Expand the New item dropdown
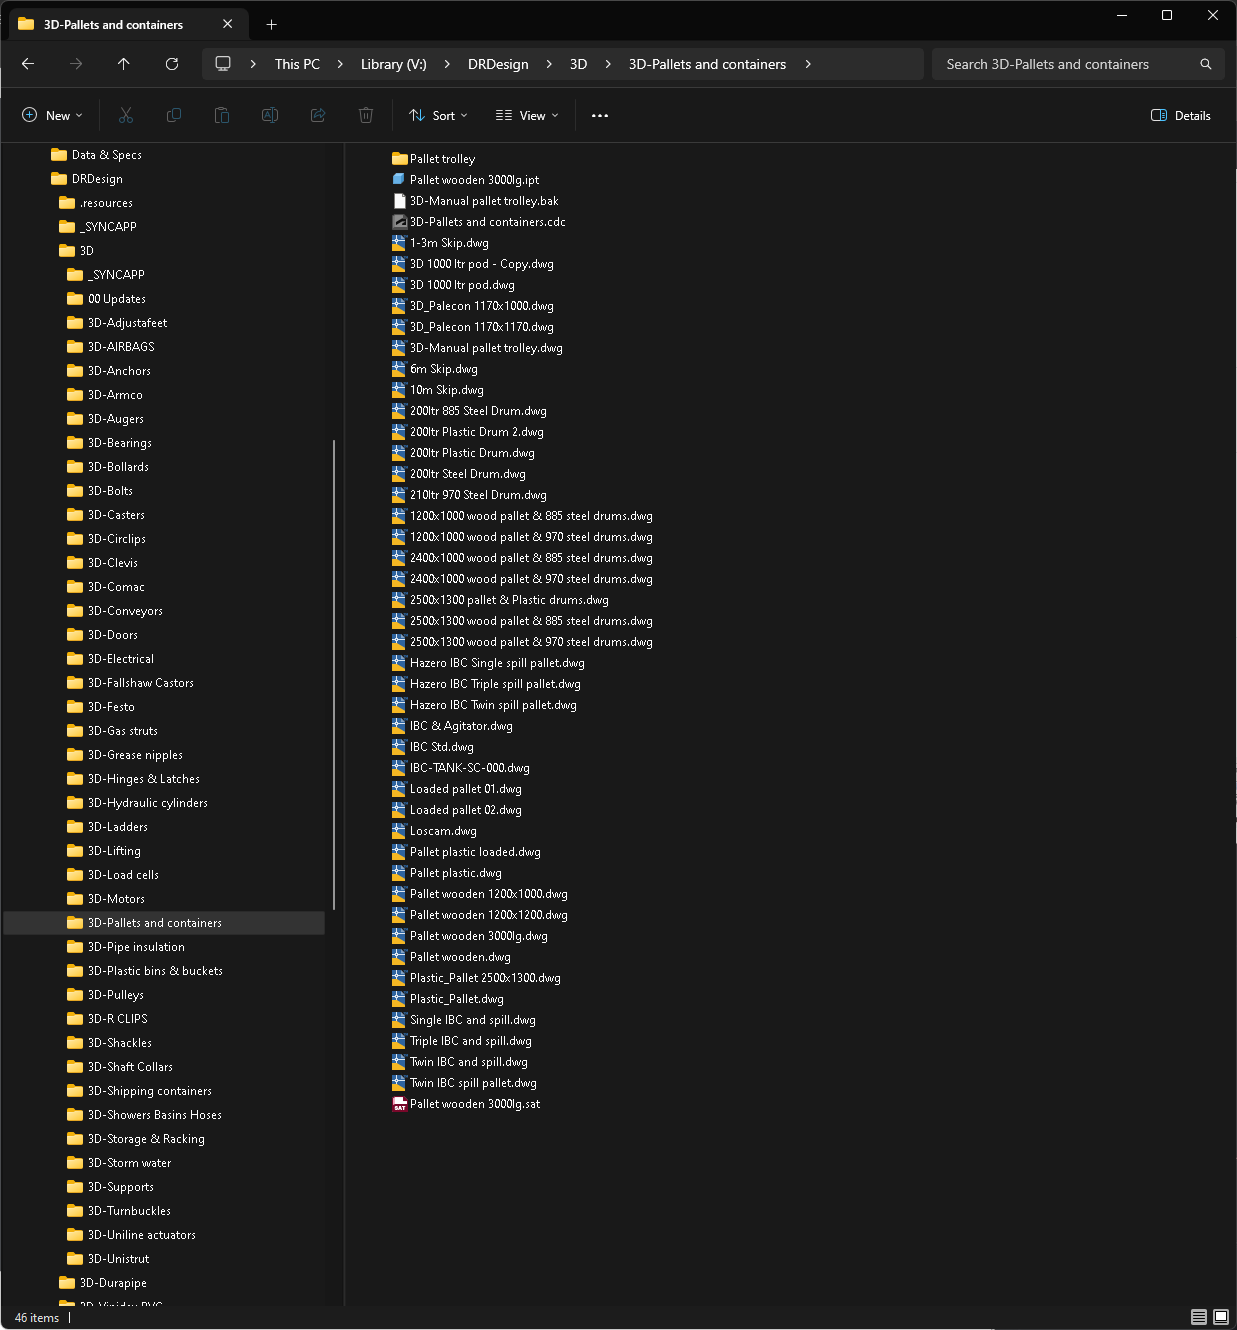 click(x=52, y=116)
